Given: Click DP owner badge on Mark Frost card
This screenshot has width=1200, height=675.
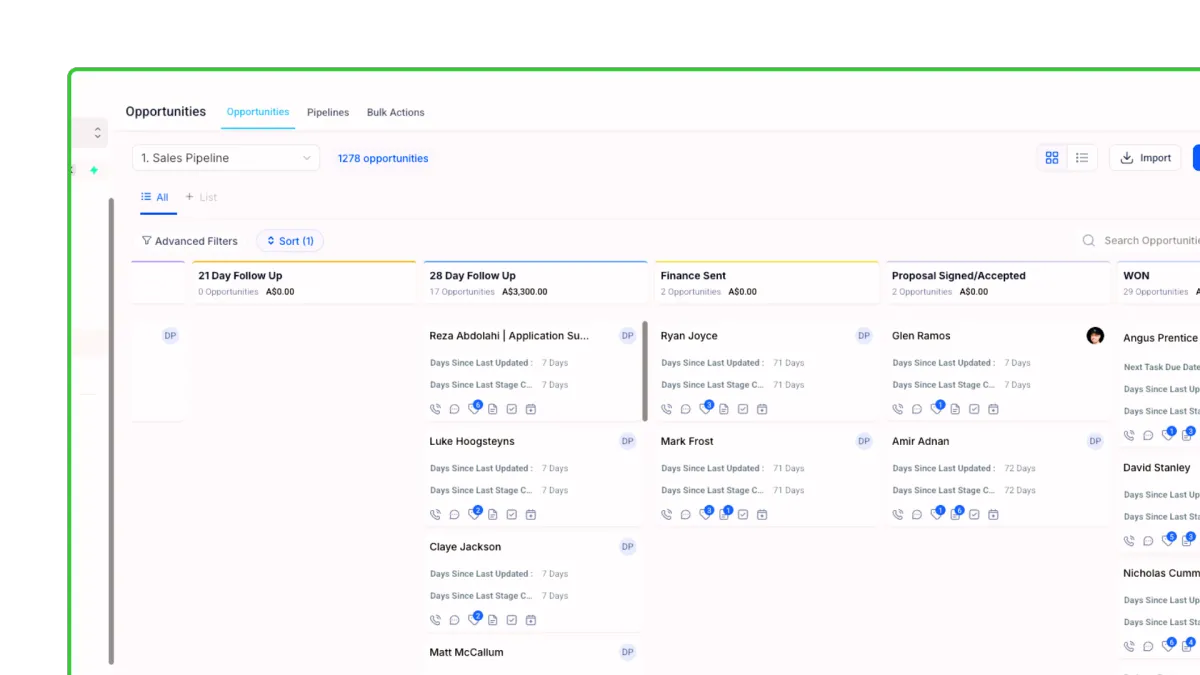Looking at the screenshot, I should [864, 441].
